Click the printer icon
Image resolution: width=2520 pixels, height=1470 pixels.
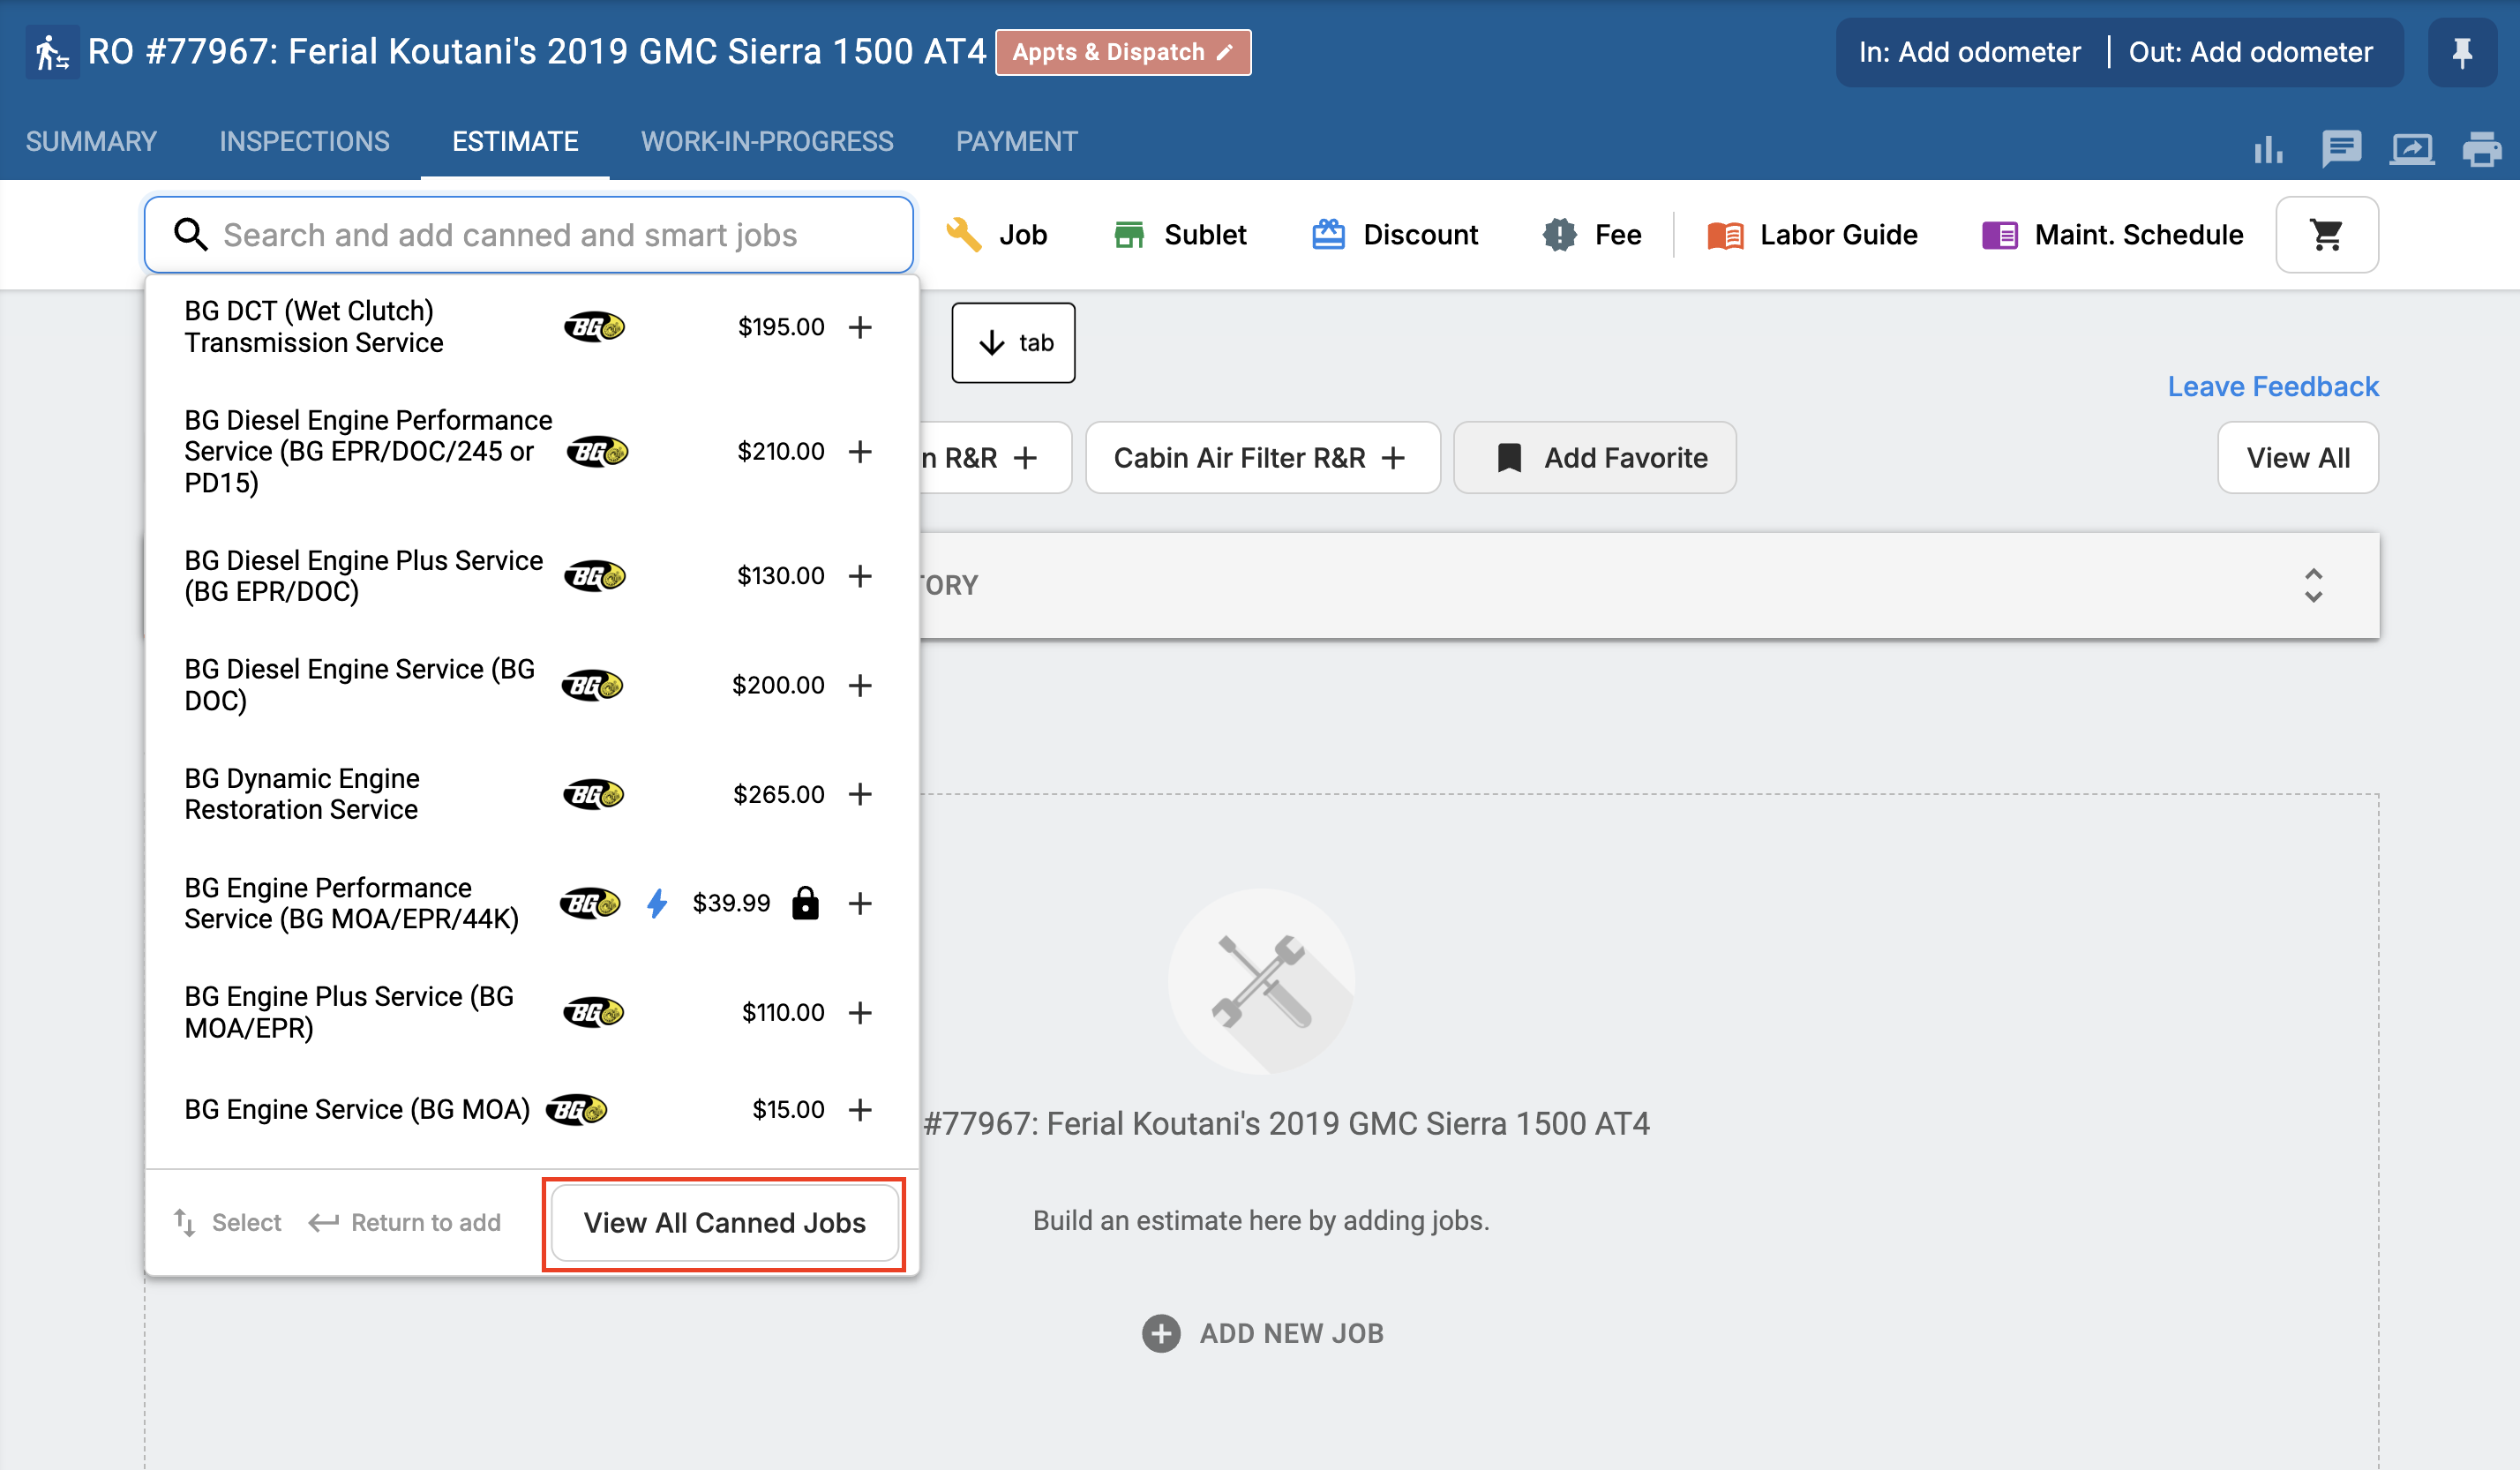[x=2482, y=150]
